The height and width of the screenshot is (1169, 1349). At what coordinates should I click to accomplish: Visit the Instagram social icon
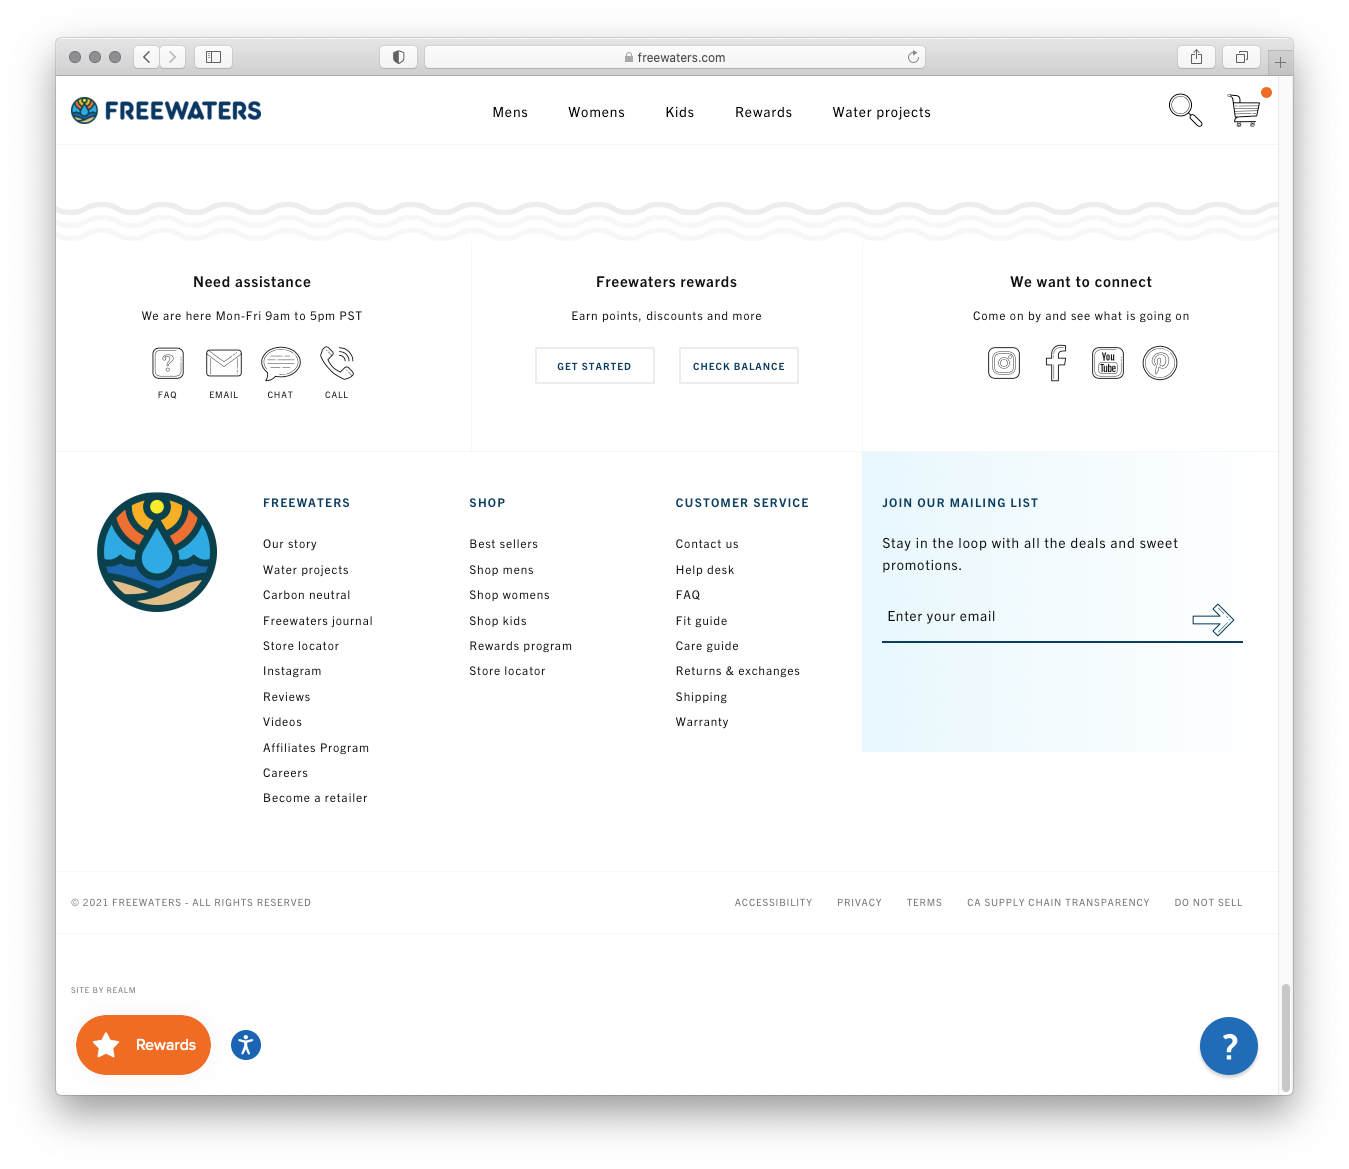coord(1004,363)
